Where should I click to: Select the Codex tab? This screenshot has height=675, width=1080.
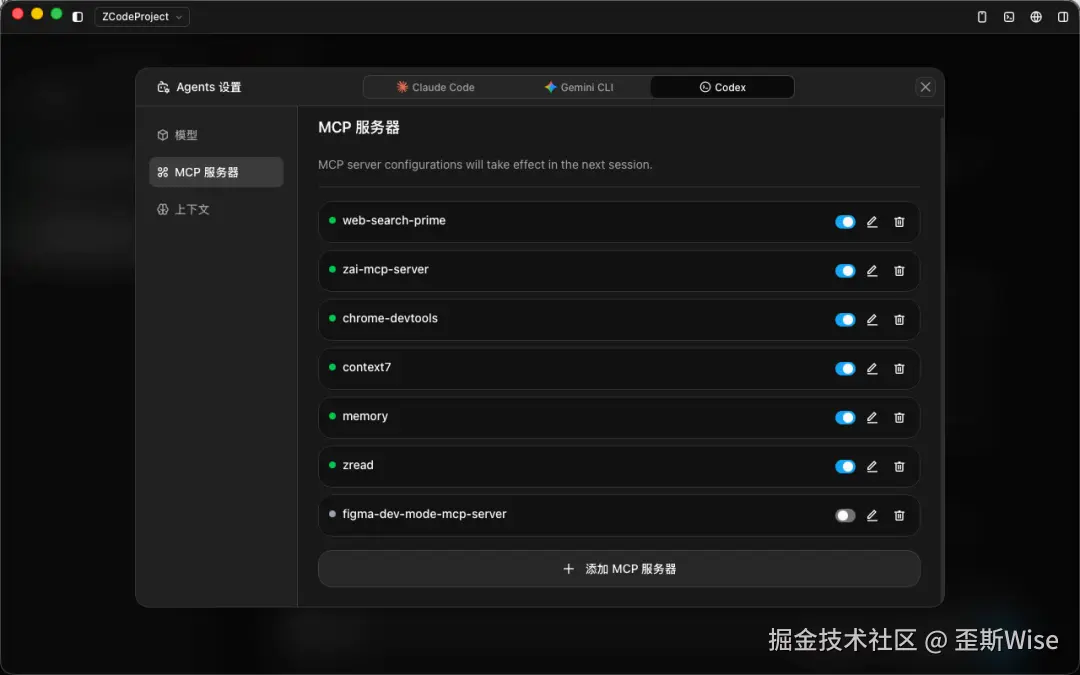tap(723, 87)
